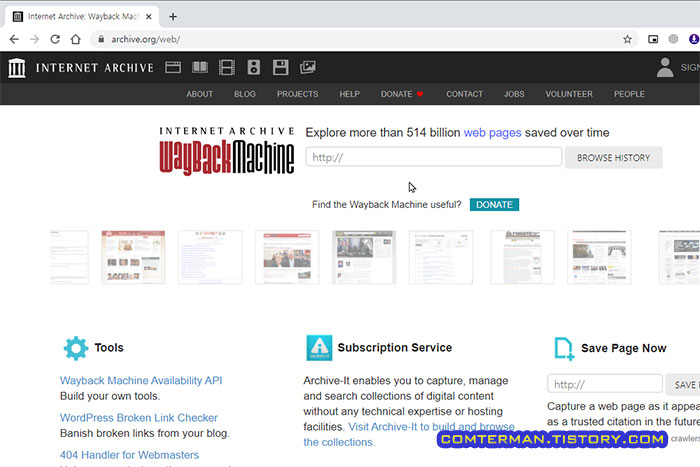Open the PROJECTS menu item
Image resolution: width=700 pixels, height=467 pixels.
point(297,94)
